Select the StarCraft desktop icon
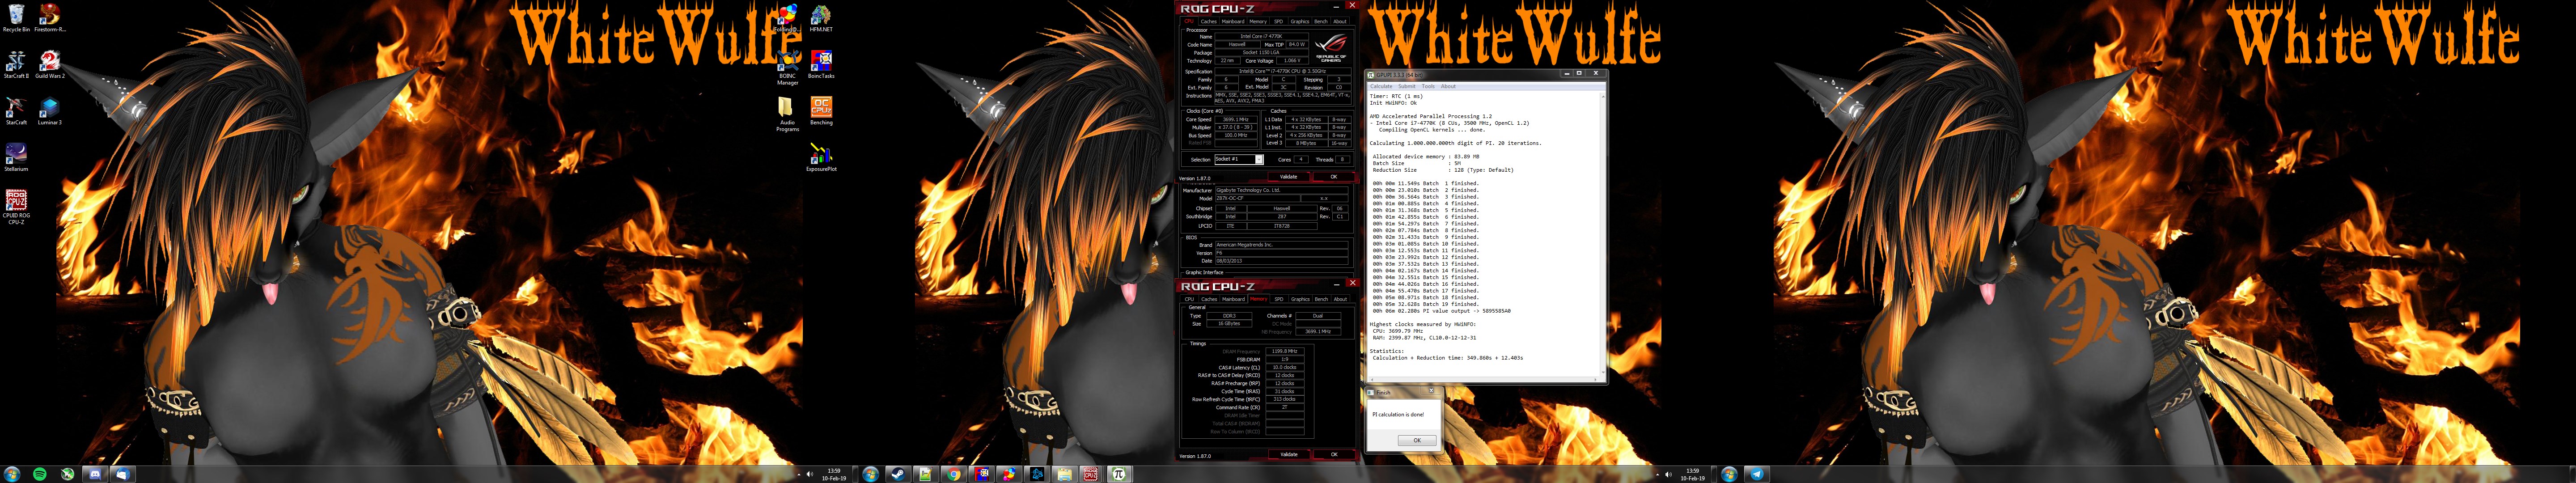The width and height of the screenshot is (2576, 483). coord(16,111)
